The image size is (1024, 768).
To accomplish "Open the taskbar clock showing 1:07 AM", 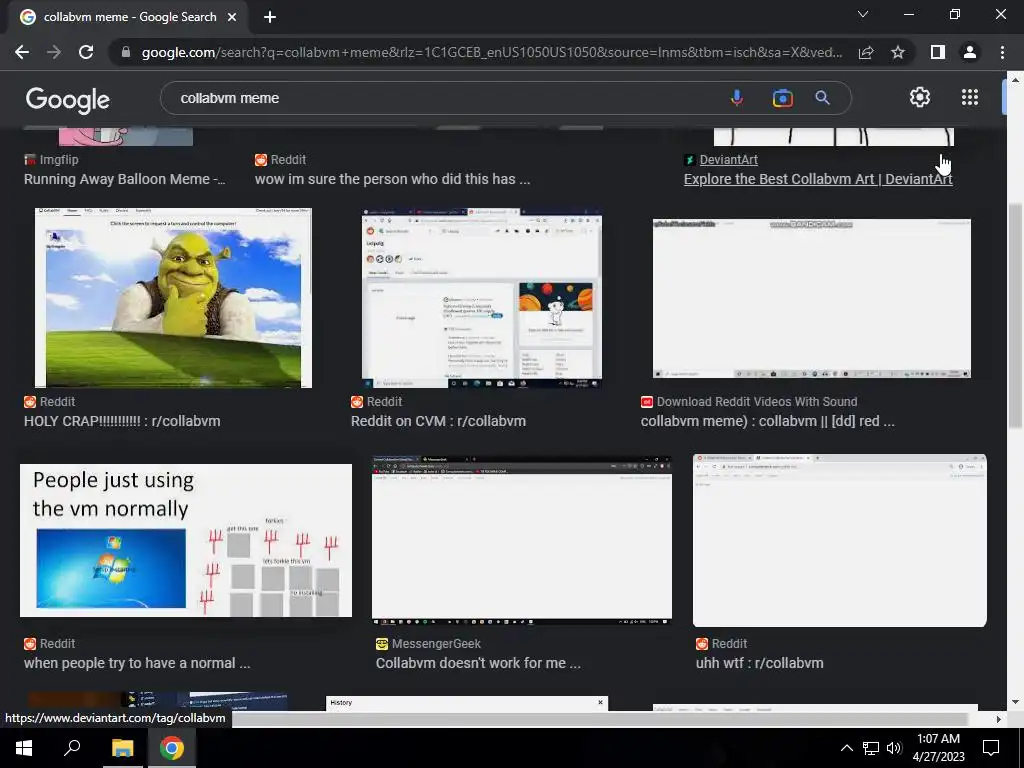I will tap(938, 748).
